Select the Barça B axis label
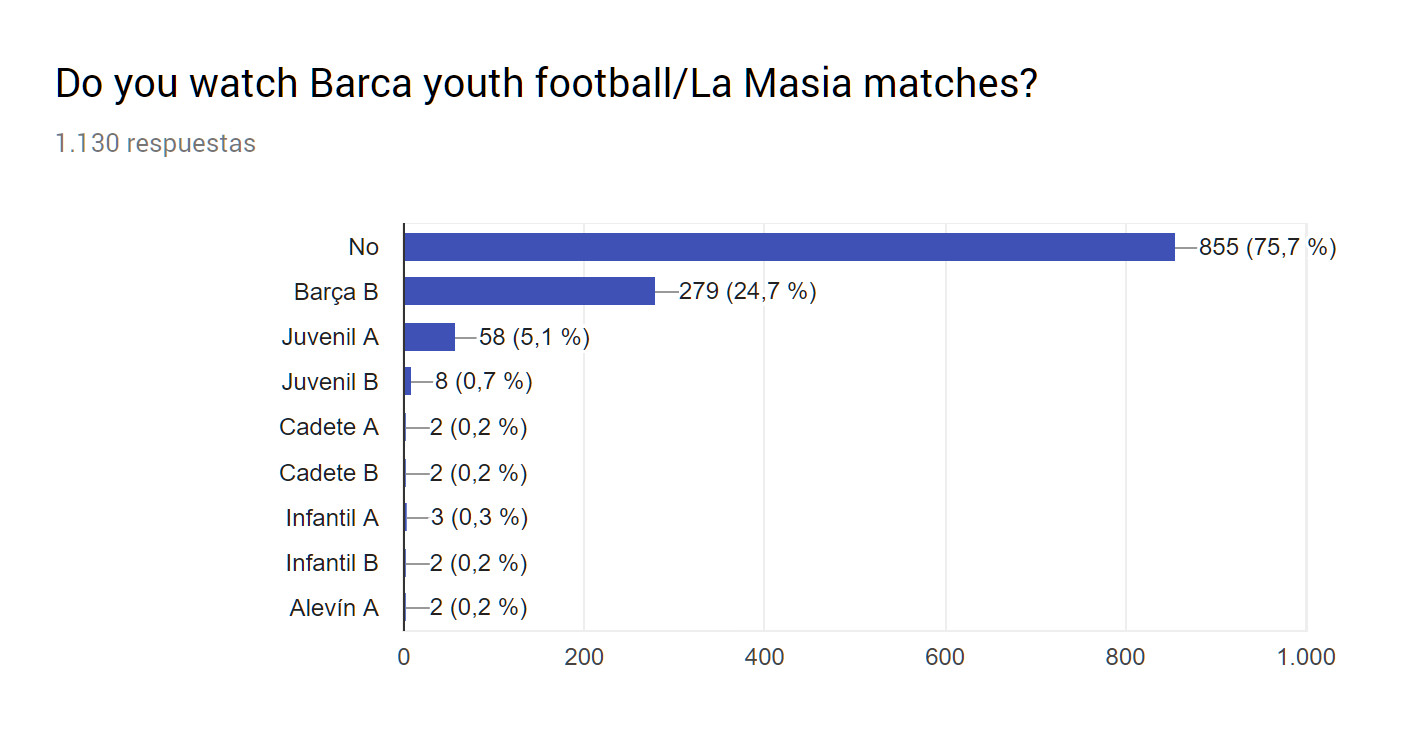 [x=336, y=292]
